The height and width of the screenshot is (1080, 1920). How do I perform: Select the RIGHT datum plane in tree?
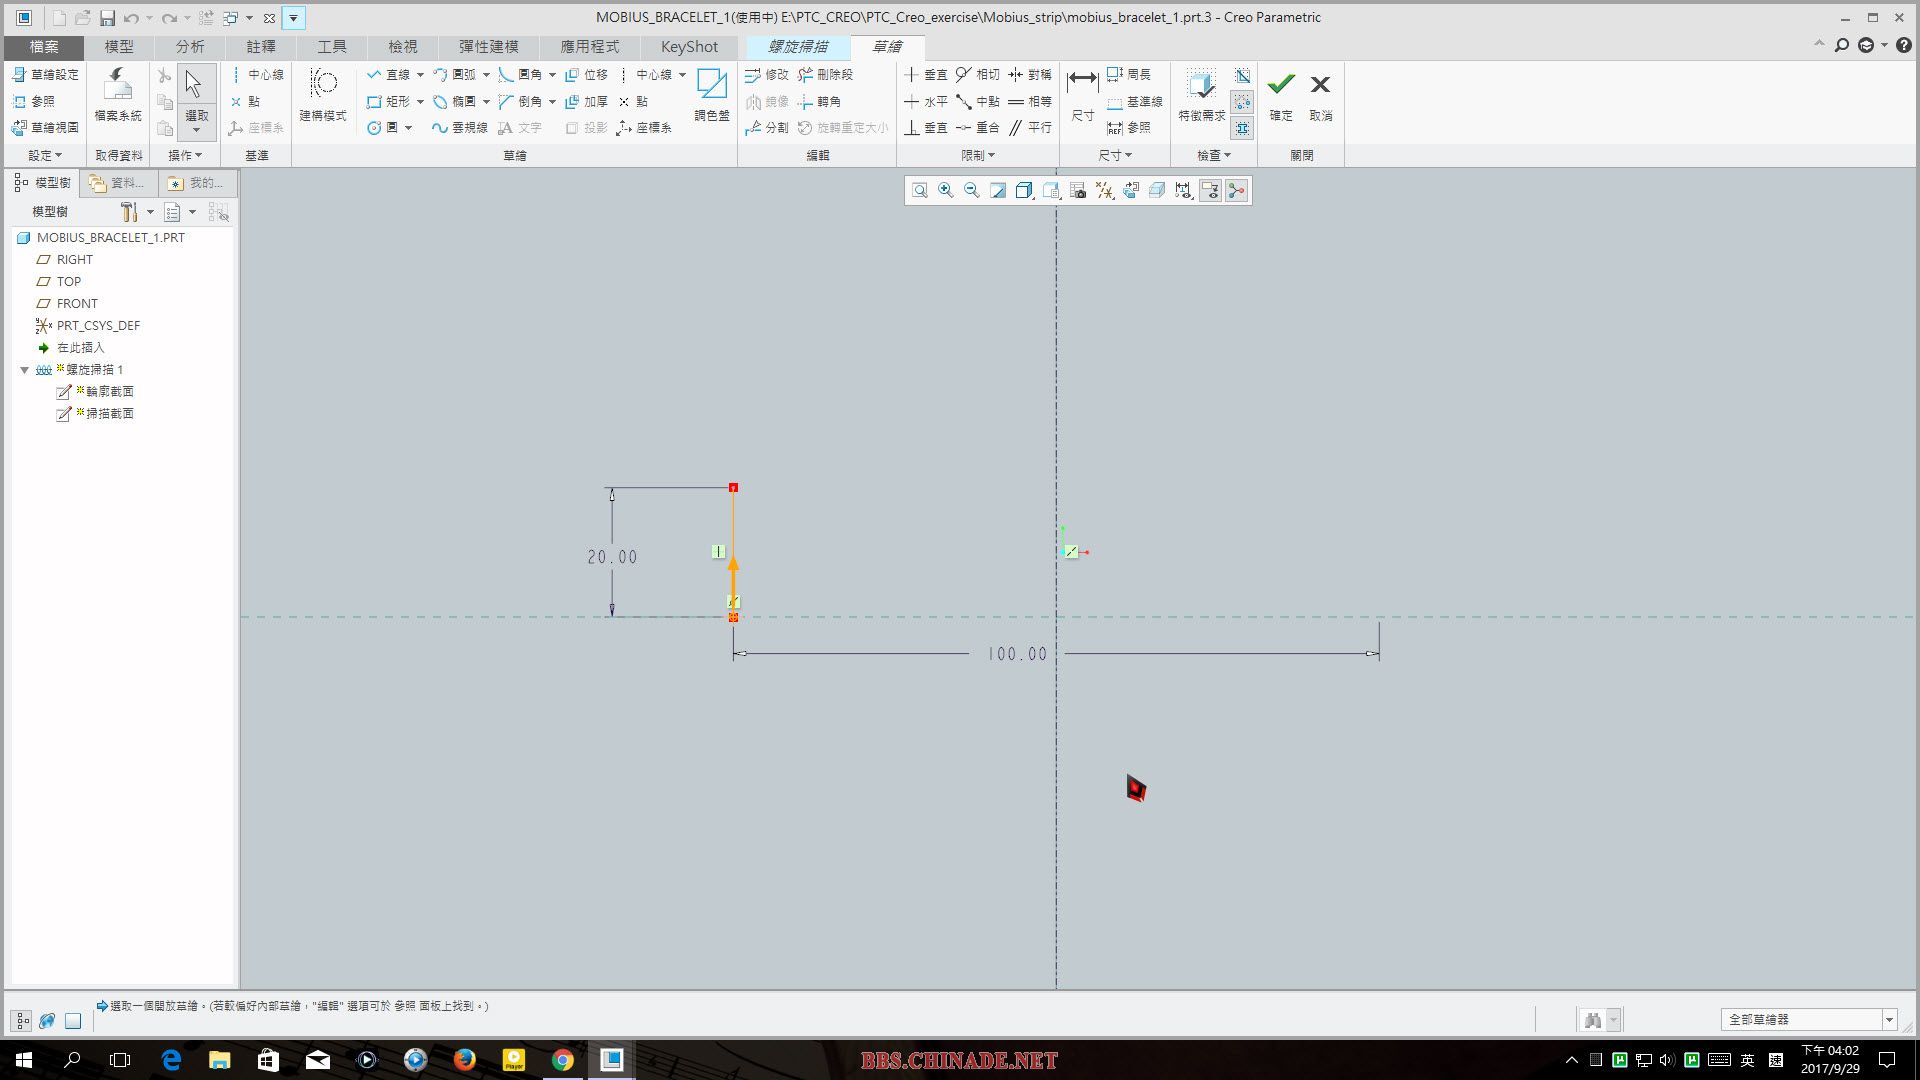(x=65, y=260)
